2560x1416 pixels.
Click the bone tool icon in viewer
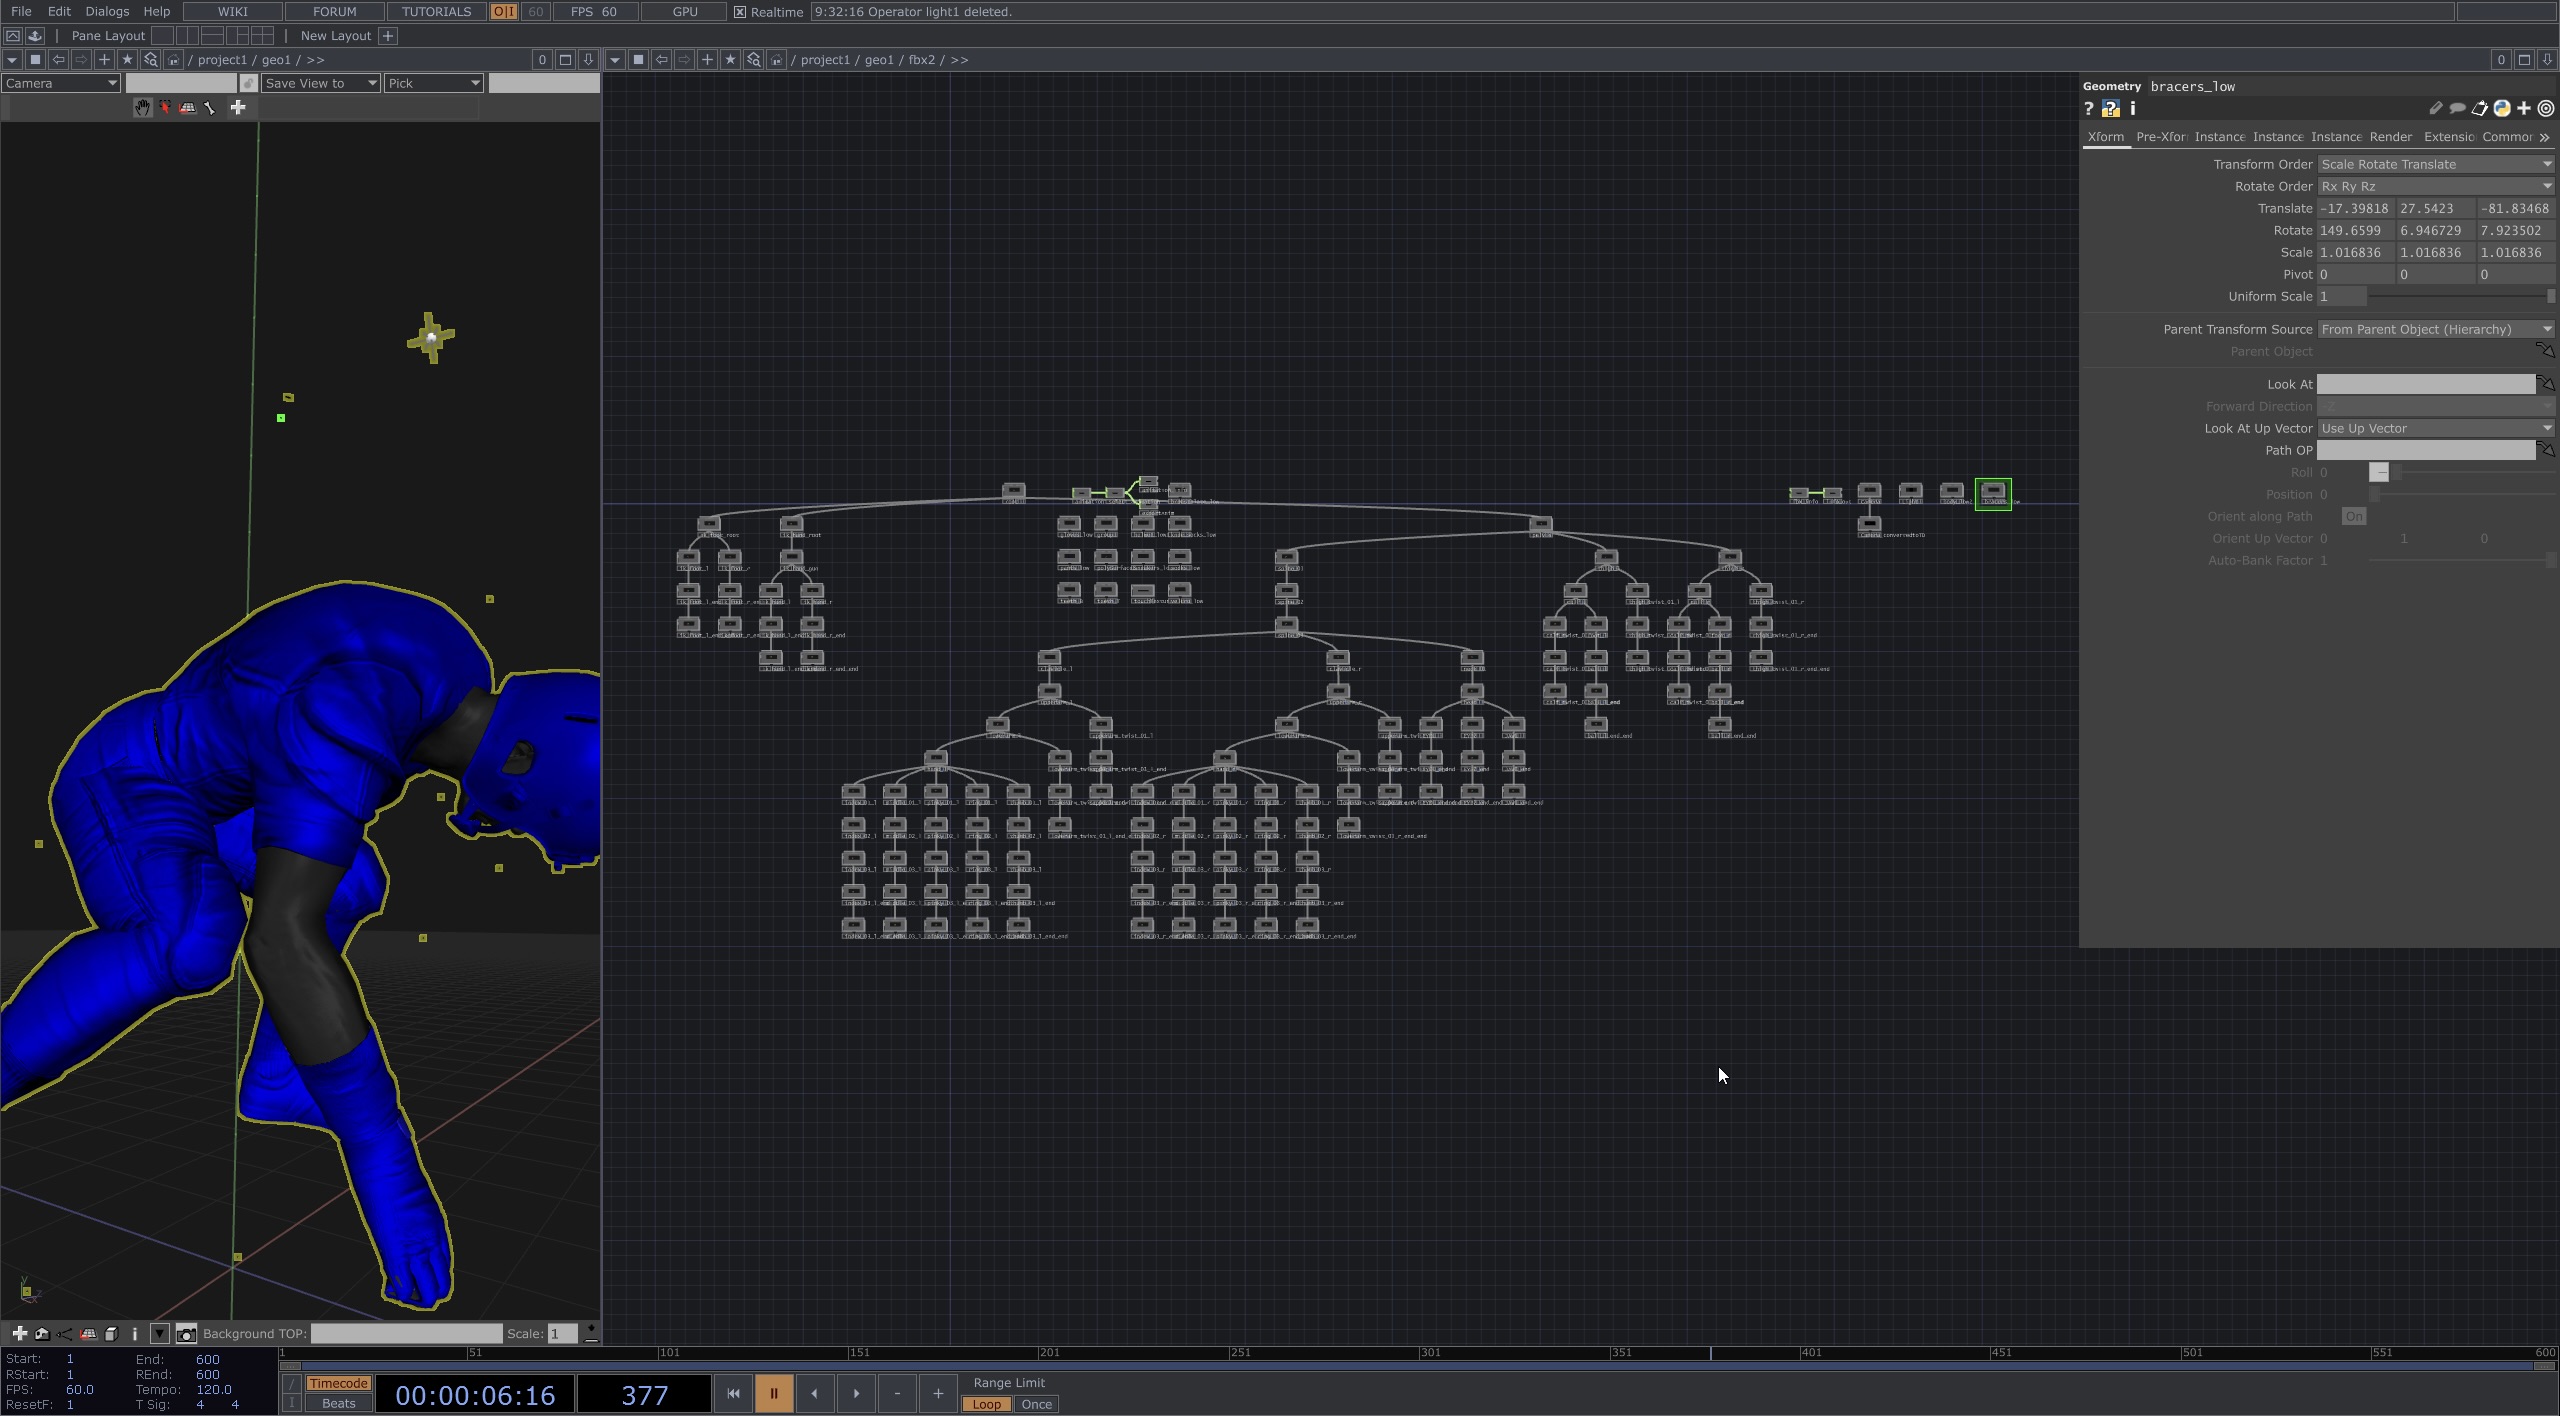point(210,108)
